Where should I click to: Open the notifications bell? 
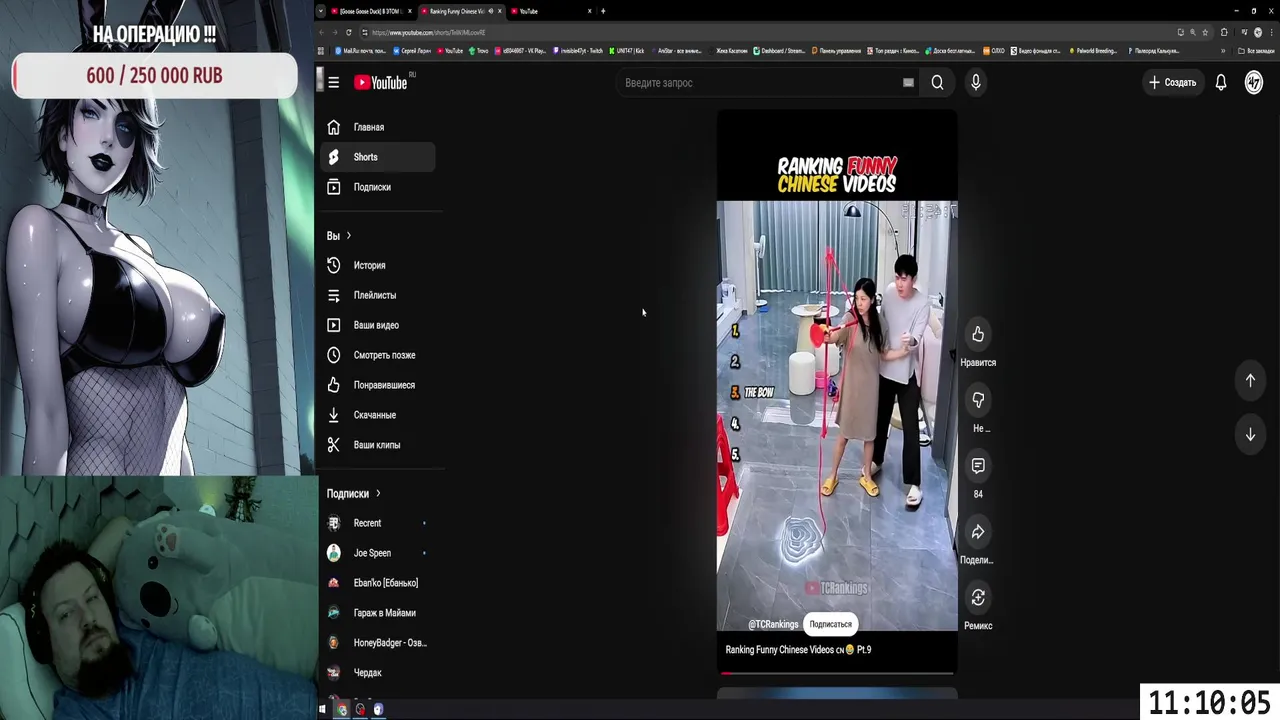click(1221, 83)
